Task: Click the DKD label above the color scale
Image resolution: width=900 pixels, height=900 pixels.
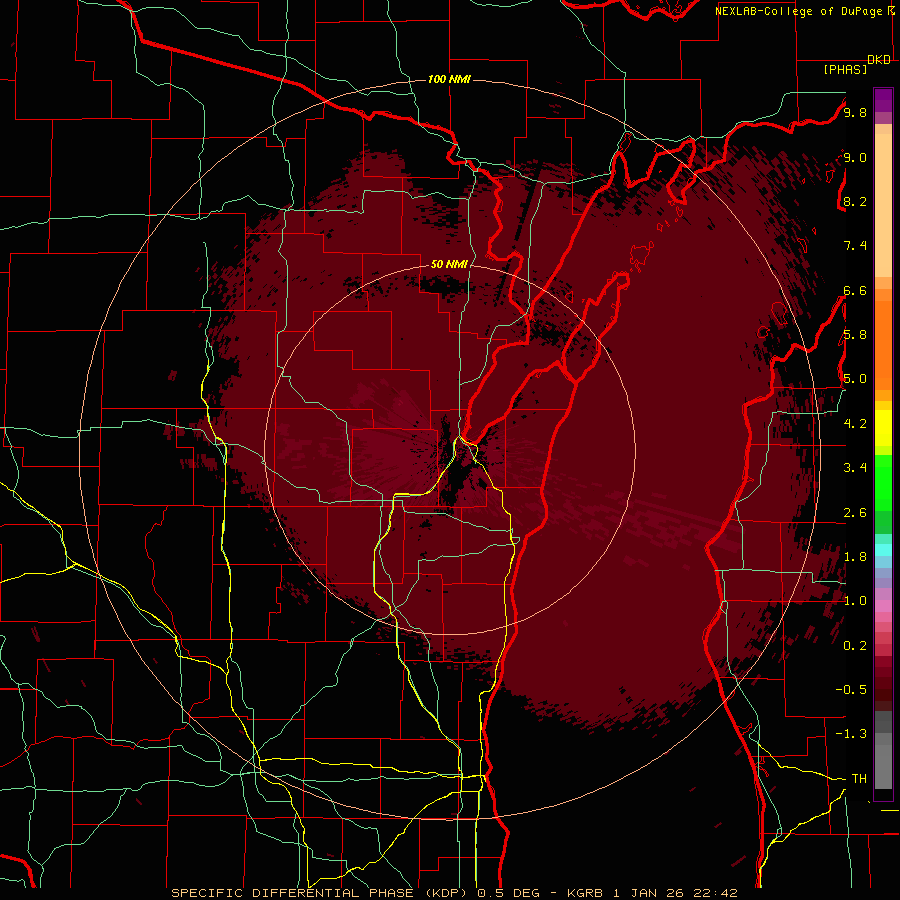Action: tap(878, 60)
